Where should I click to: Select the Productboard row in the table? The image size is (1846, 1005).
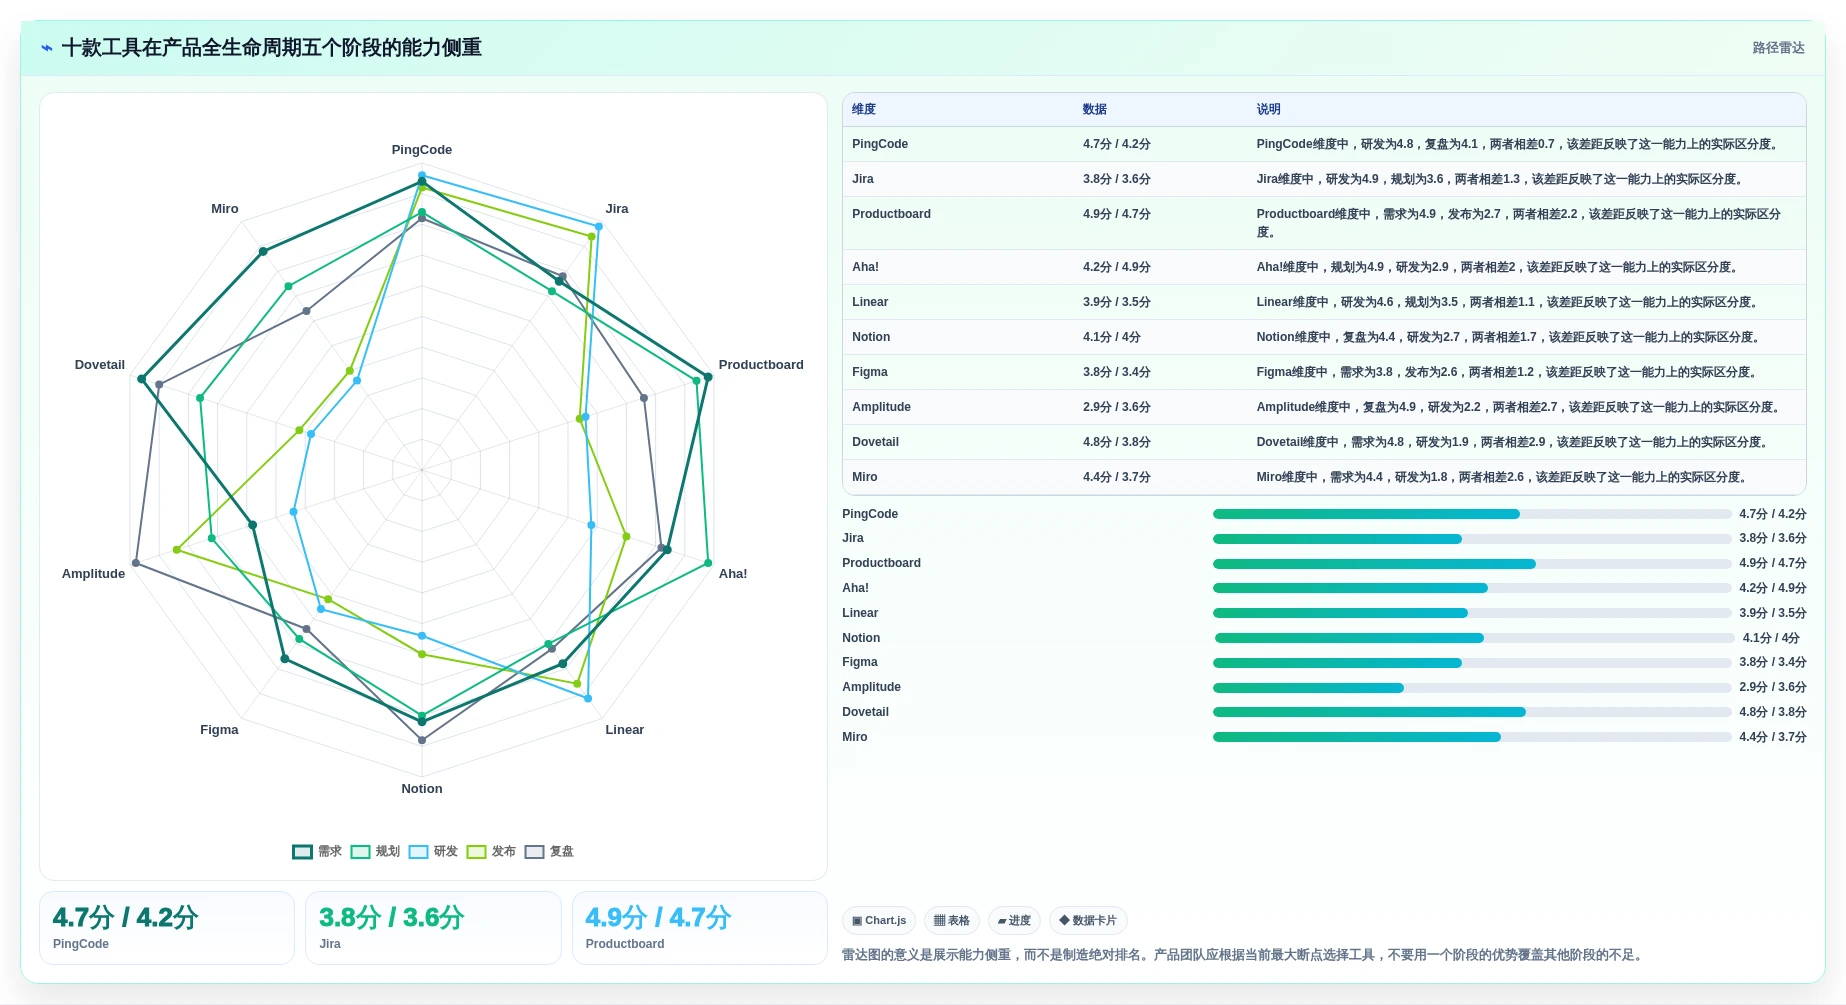pos(1324,223)
